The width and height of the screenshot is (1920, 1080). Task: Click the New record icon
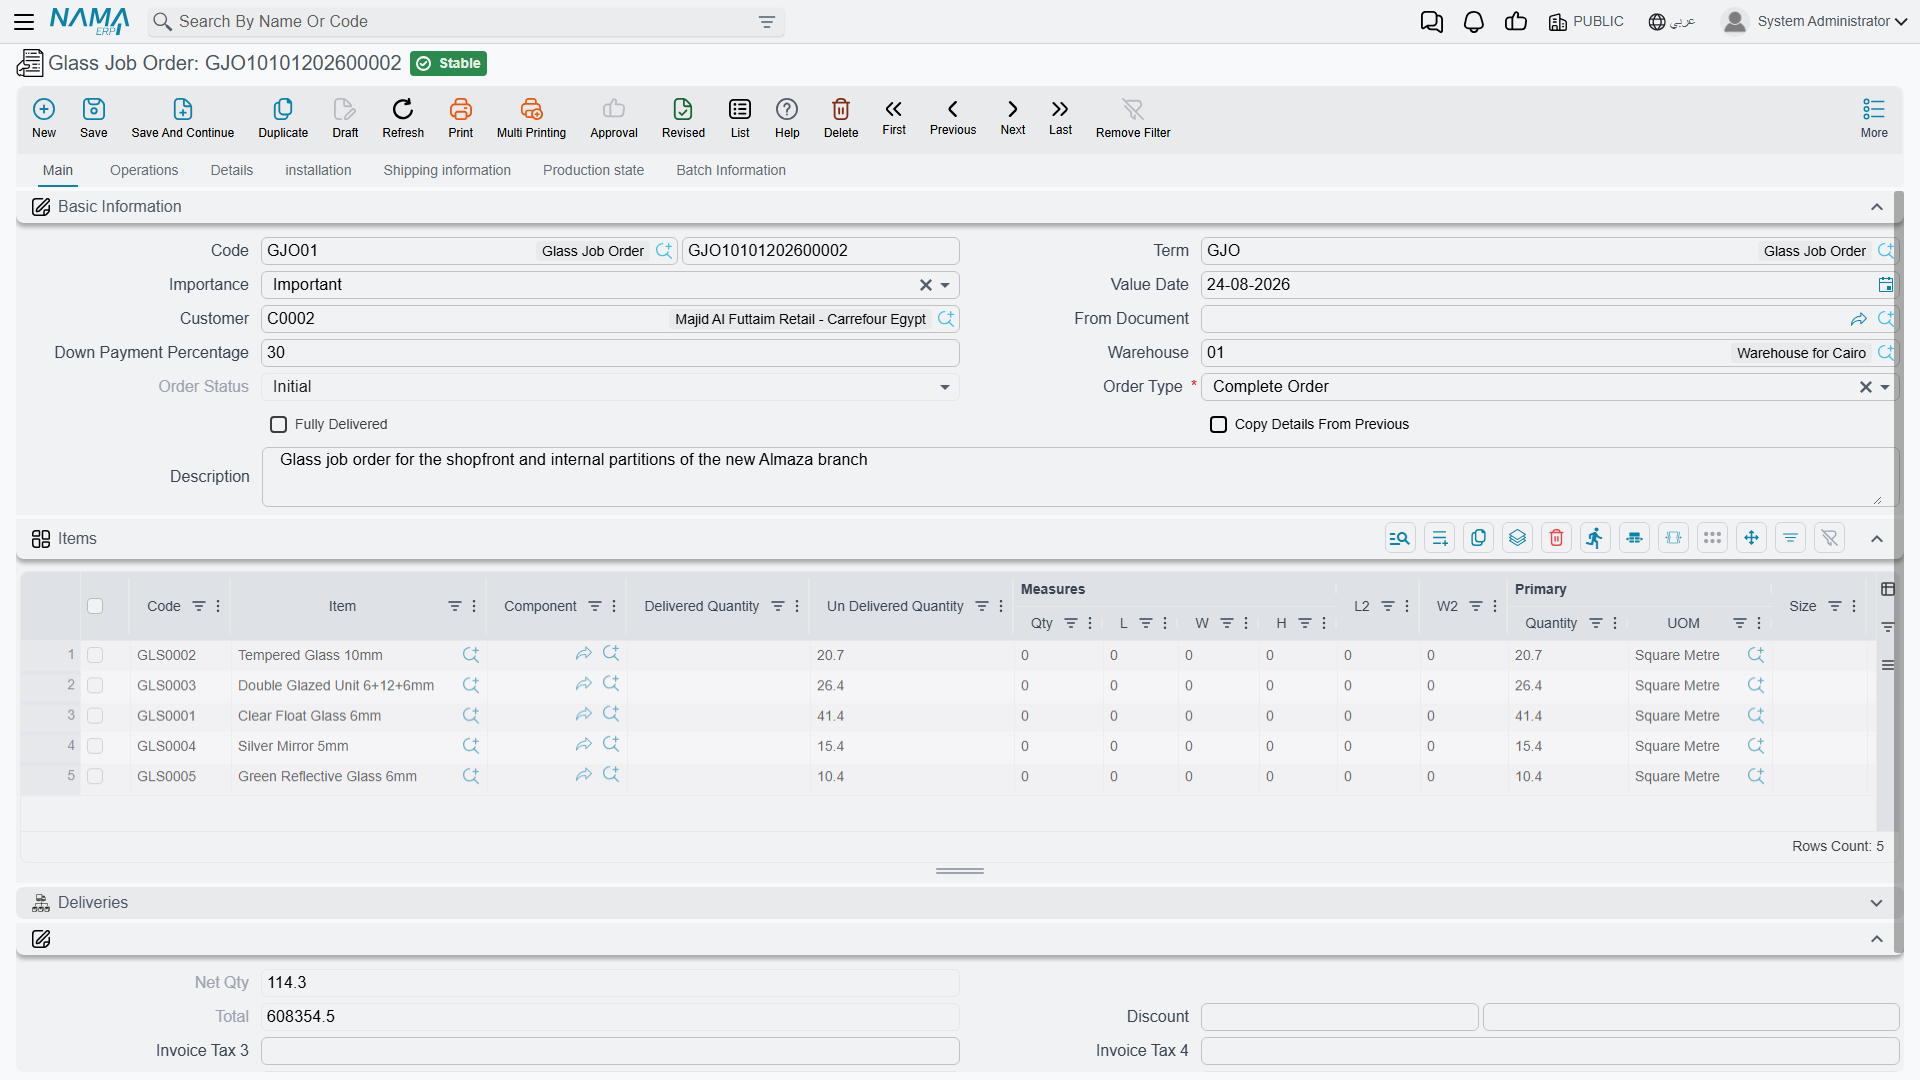44,117
